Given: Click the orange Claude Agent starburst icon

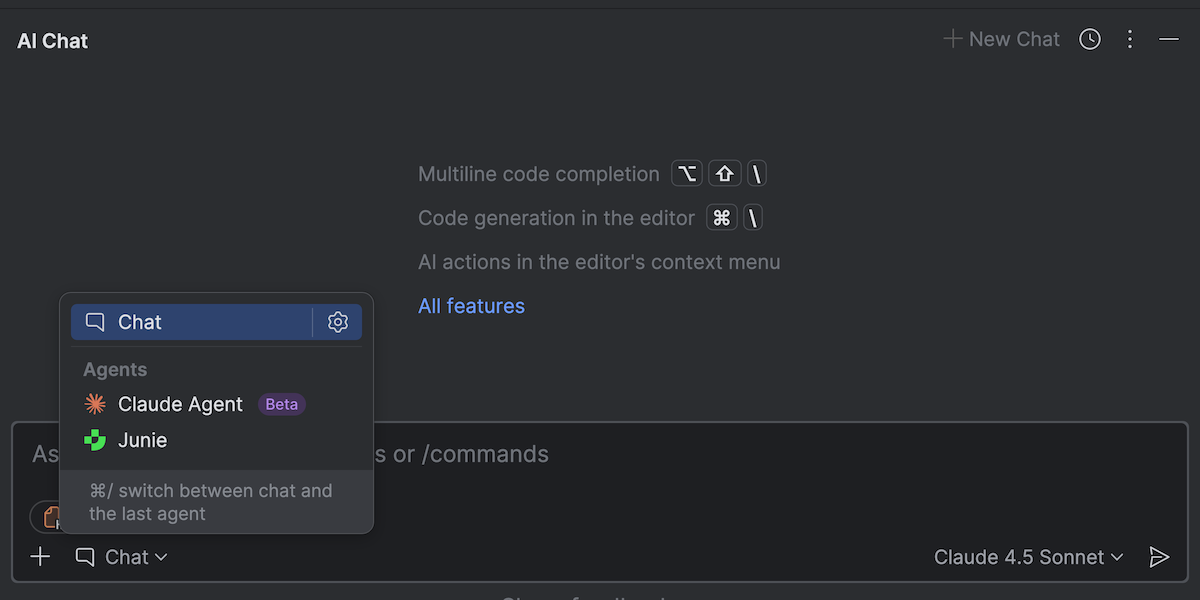Looking at the screenshot, I should [95, 404].
